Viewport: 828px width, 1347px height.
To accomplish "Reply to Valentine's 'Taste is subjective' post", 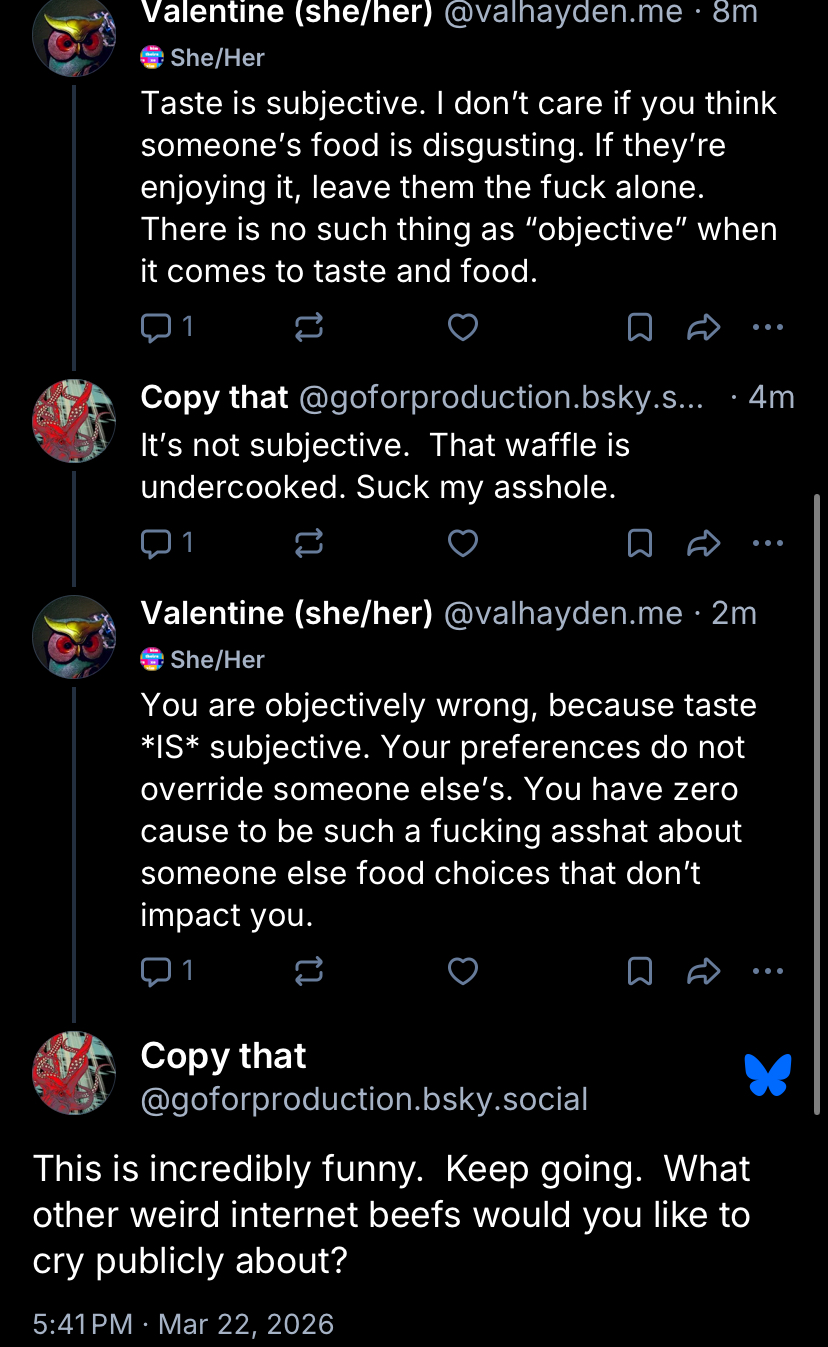I will coord(157,327).
